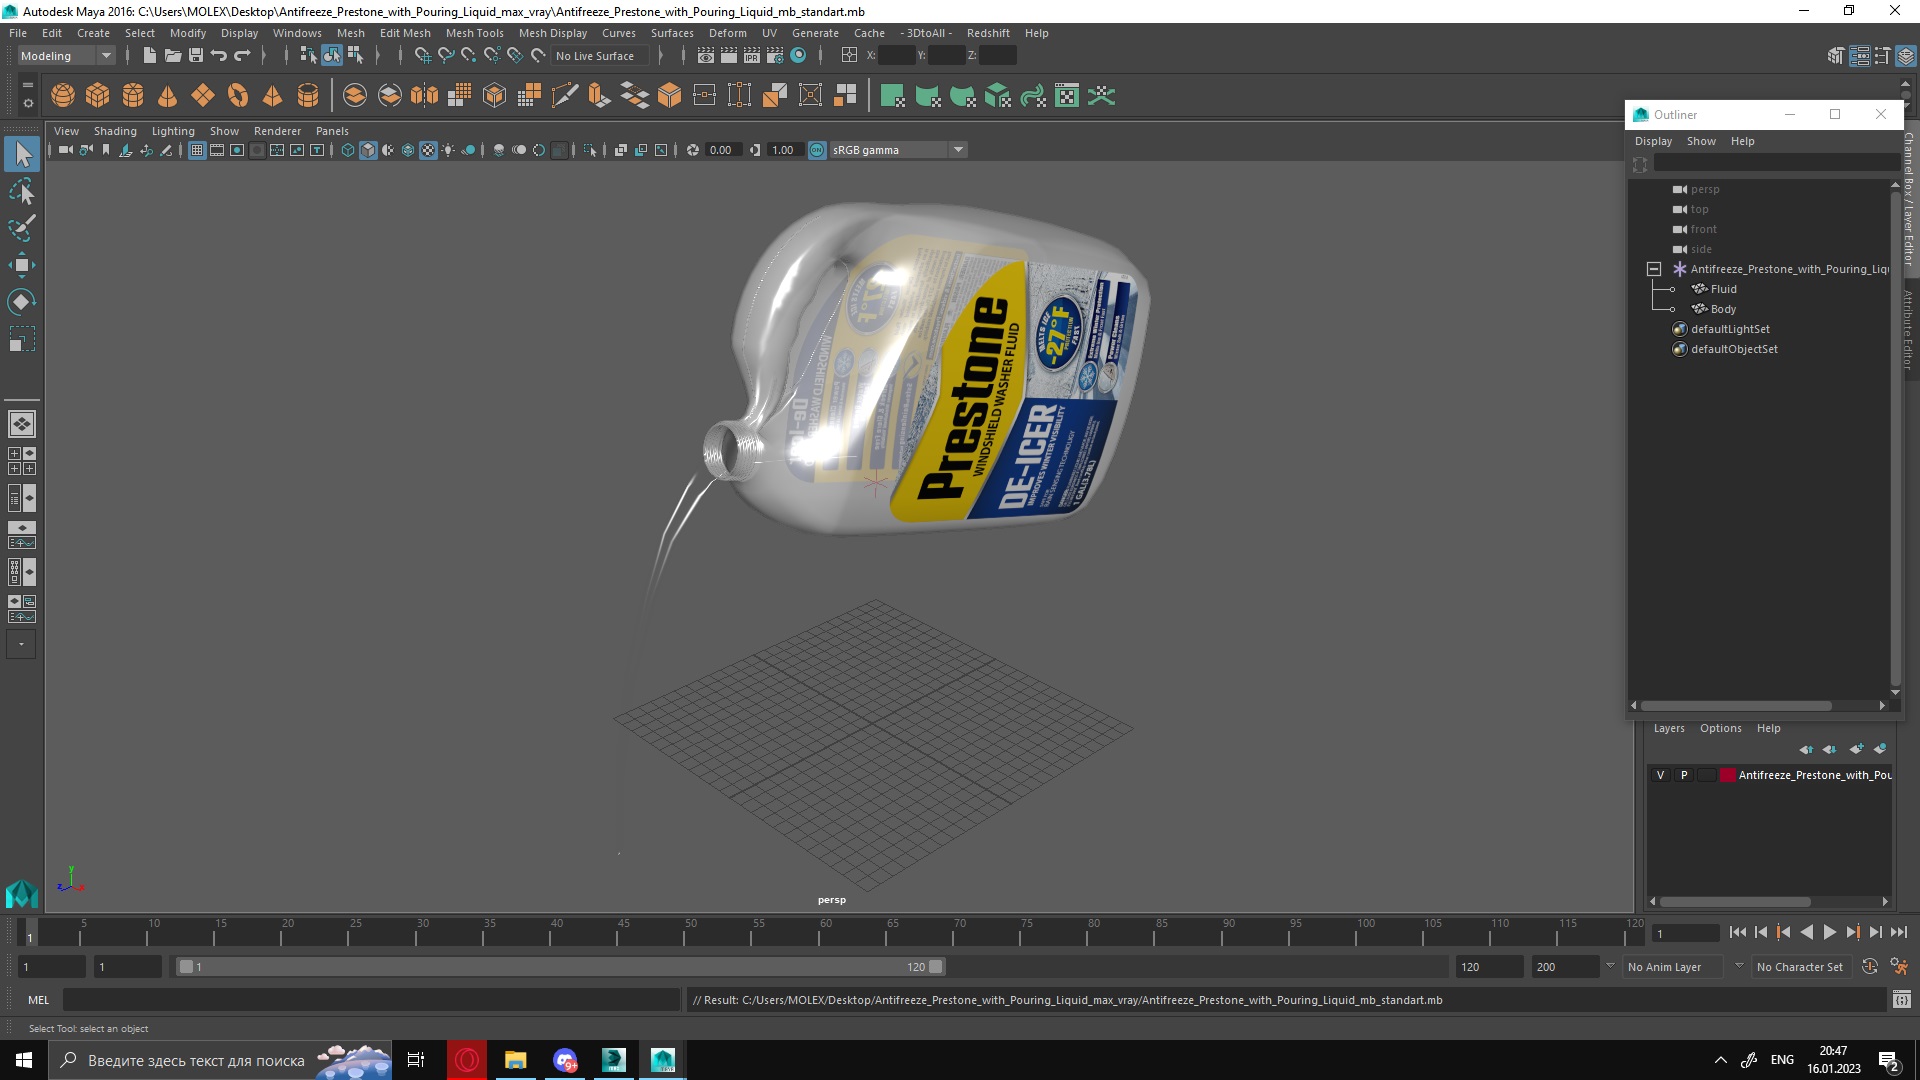Image resolution: width=1920 pixels, height=1080 pixels.
Task: Toggle sRGB color management button
Action: click(x=817, y=150)
